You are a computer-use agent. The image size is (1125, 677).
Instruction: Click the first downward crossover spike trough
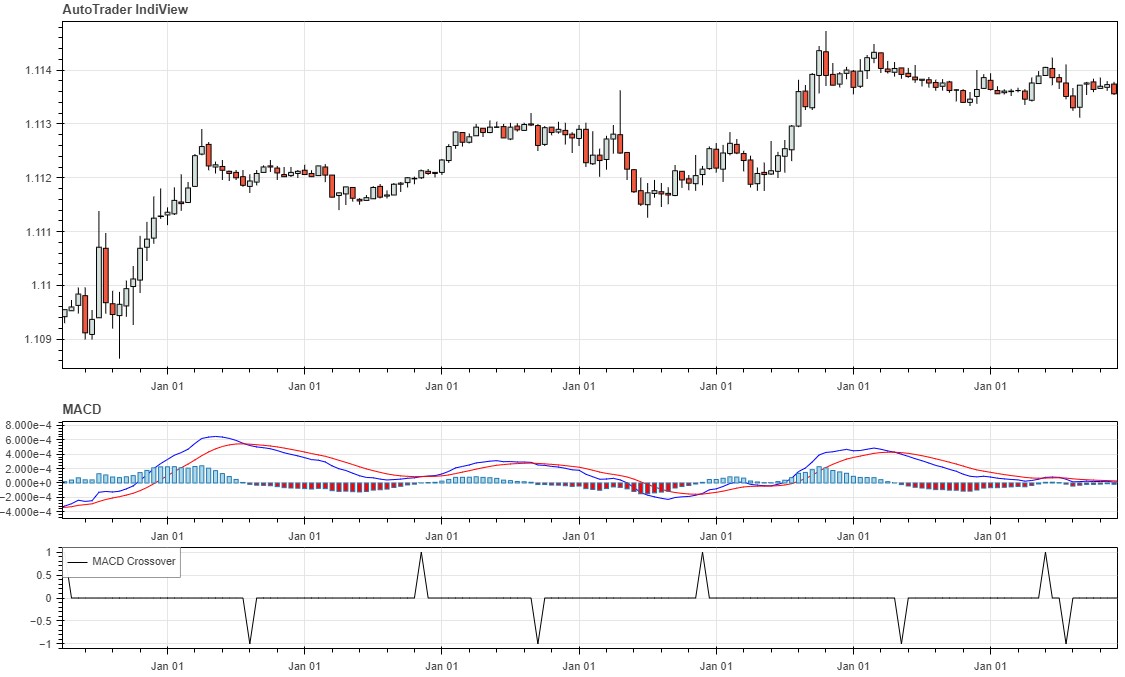[x=250, y=643]
